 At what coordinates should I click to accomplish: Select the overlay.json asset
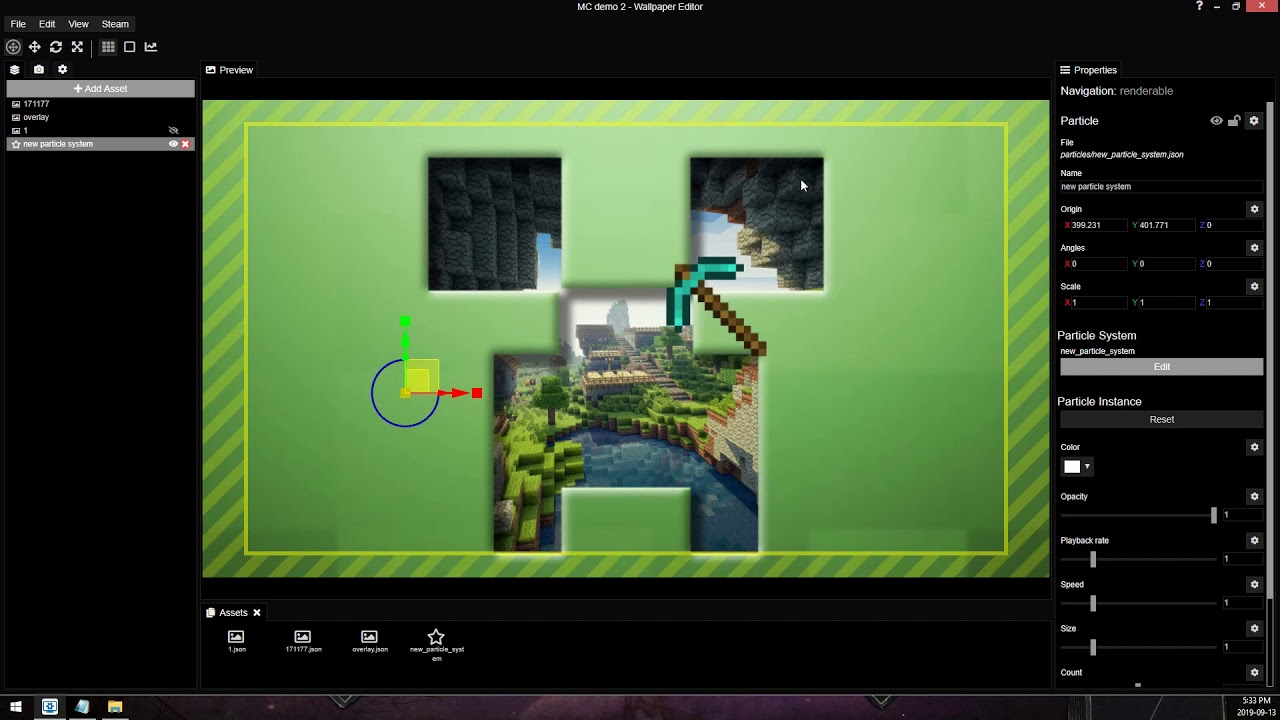[369, 641]
